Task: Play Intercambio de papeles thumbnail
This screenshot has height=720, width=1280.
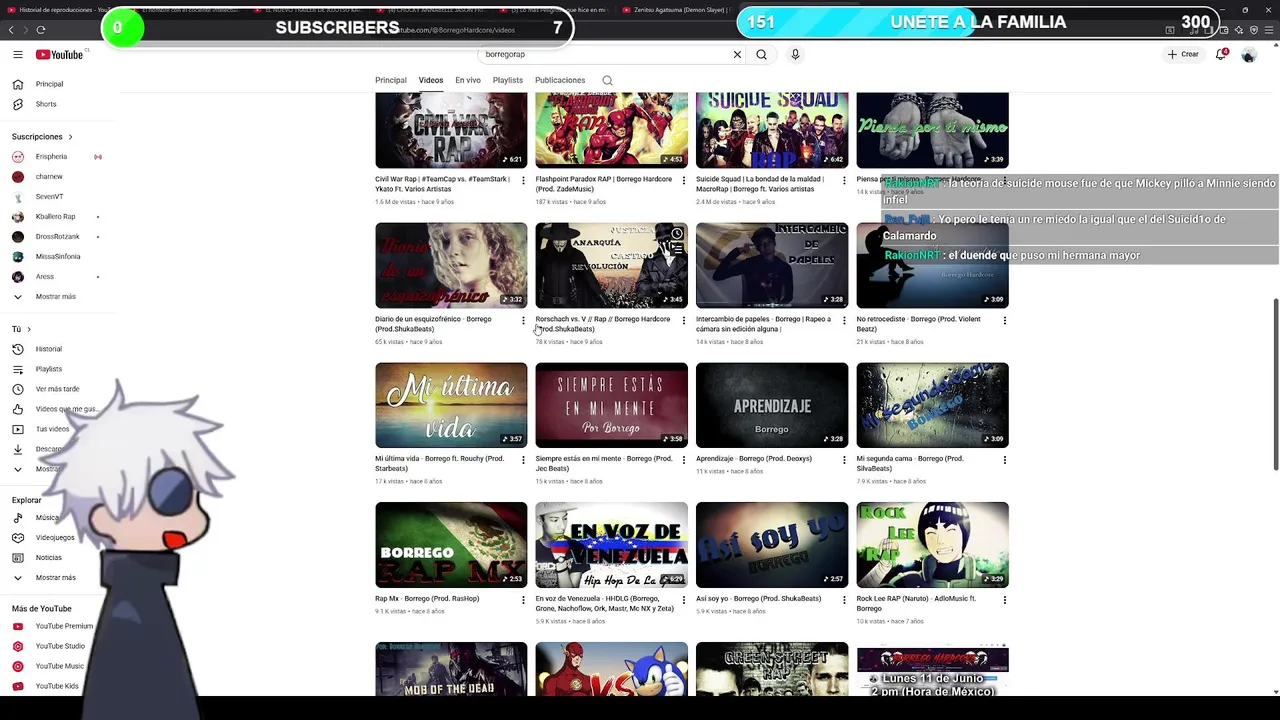Action: pos(772,265)
